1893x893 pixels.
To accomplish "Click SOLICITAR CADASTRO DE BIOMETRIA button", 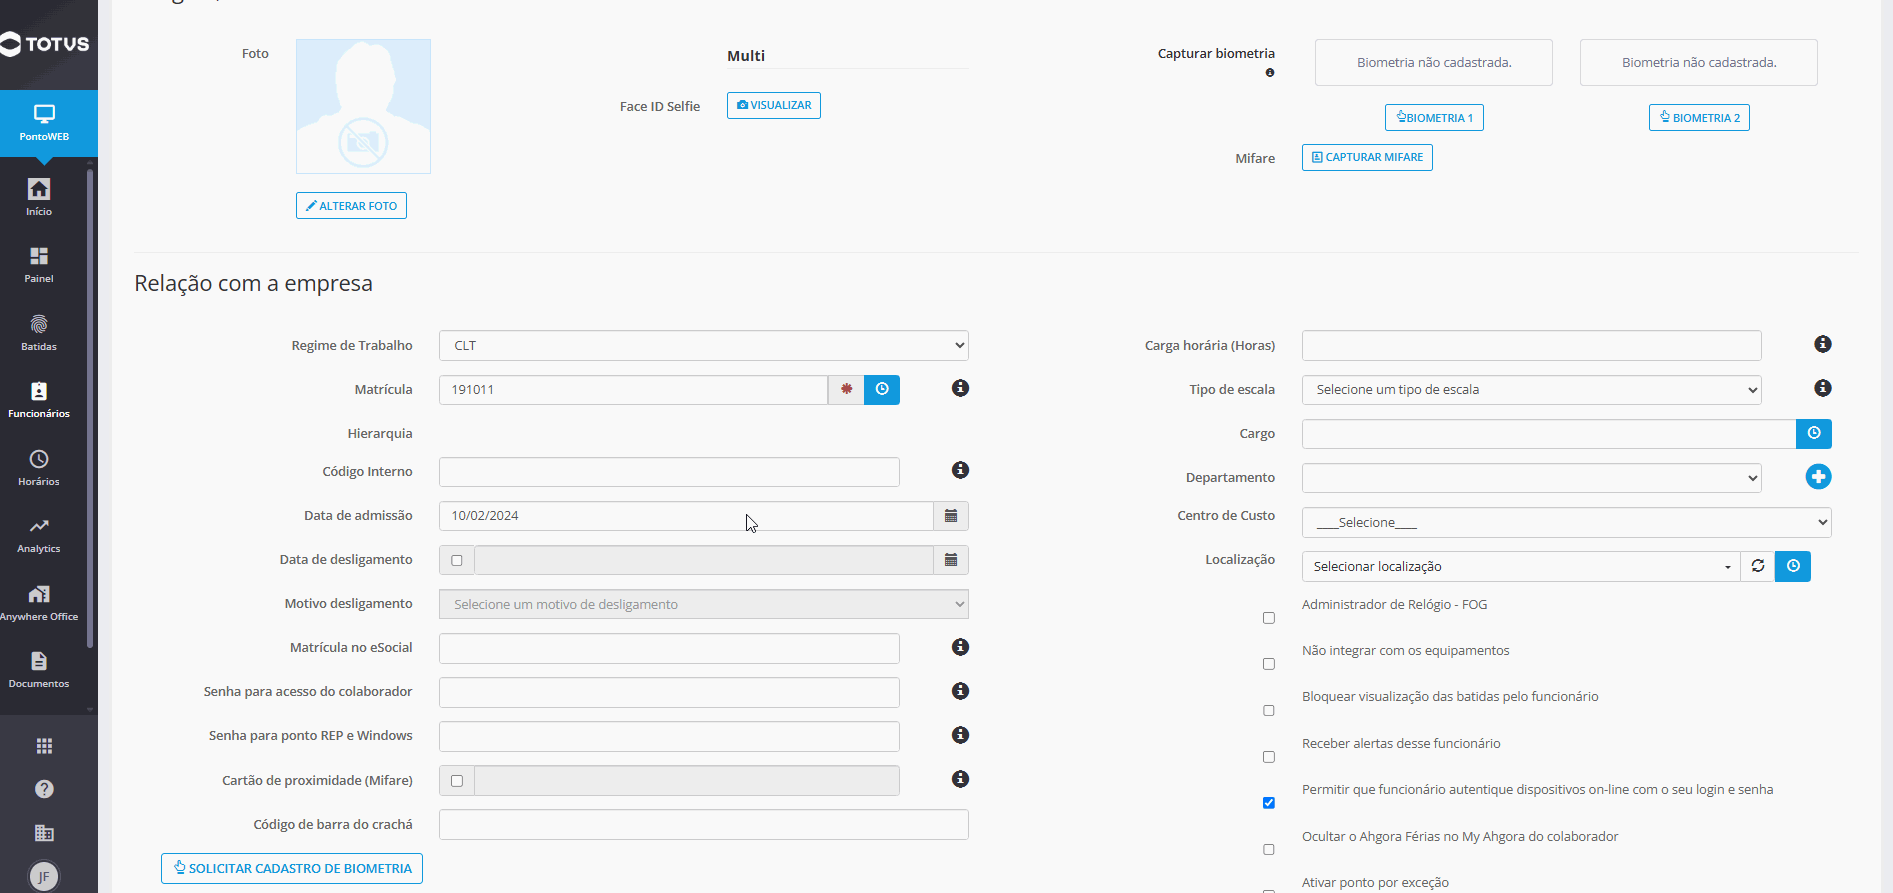I will (292, 868).
